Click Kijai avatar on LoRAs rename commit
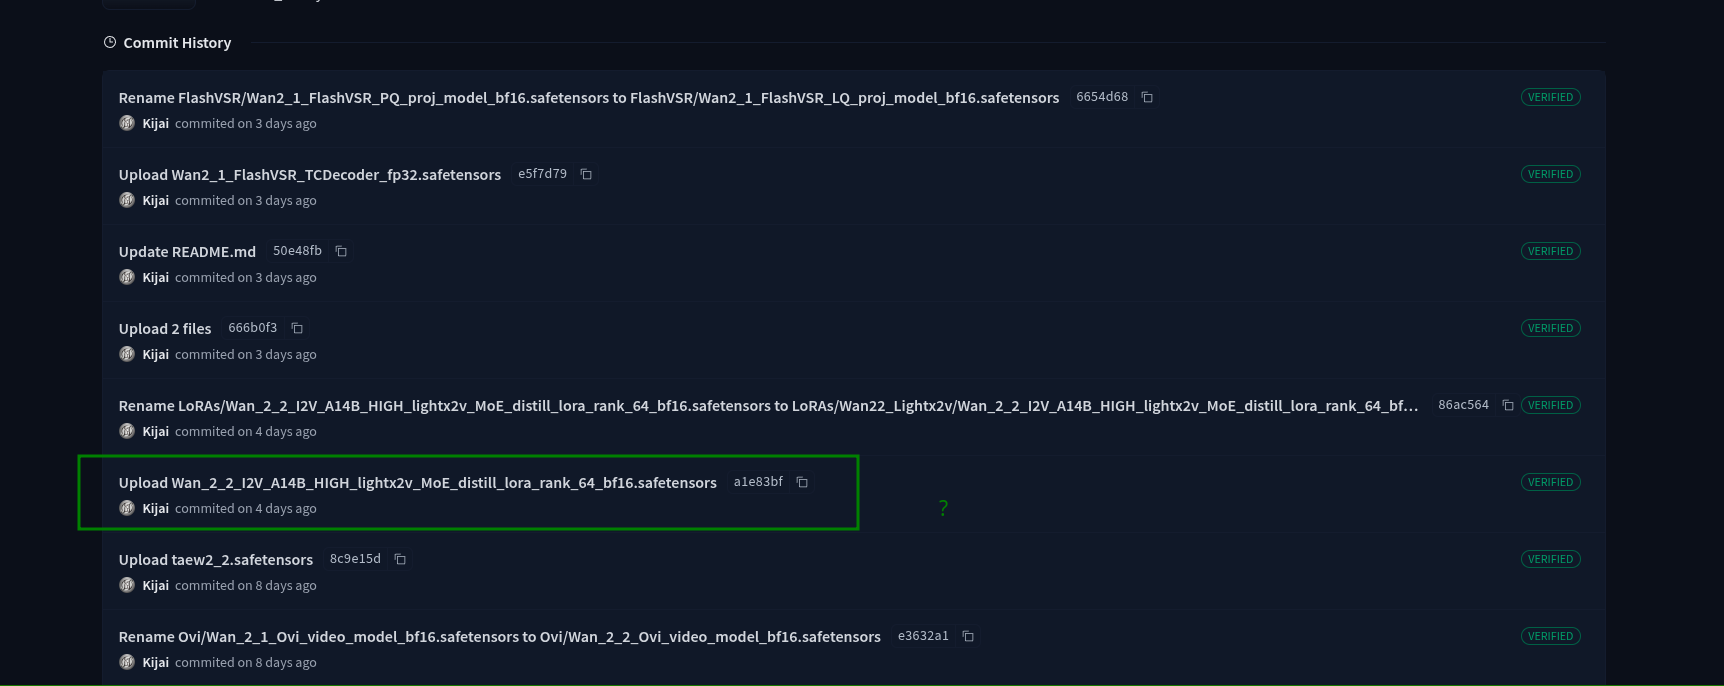This screenshot has width=1724, height=686. pos(127,431)
